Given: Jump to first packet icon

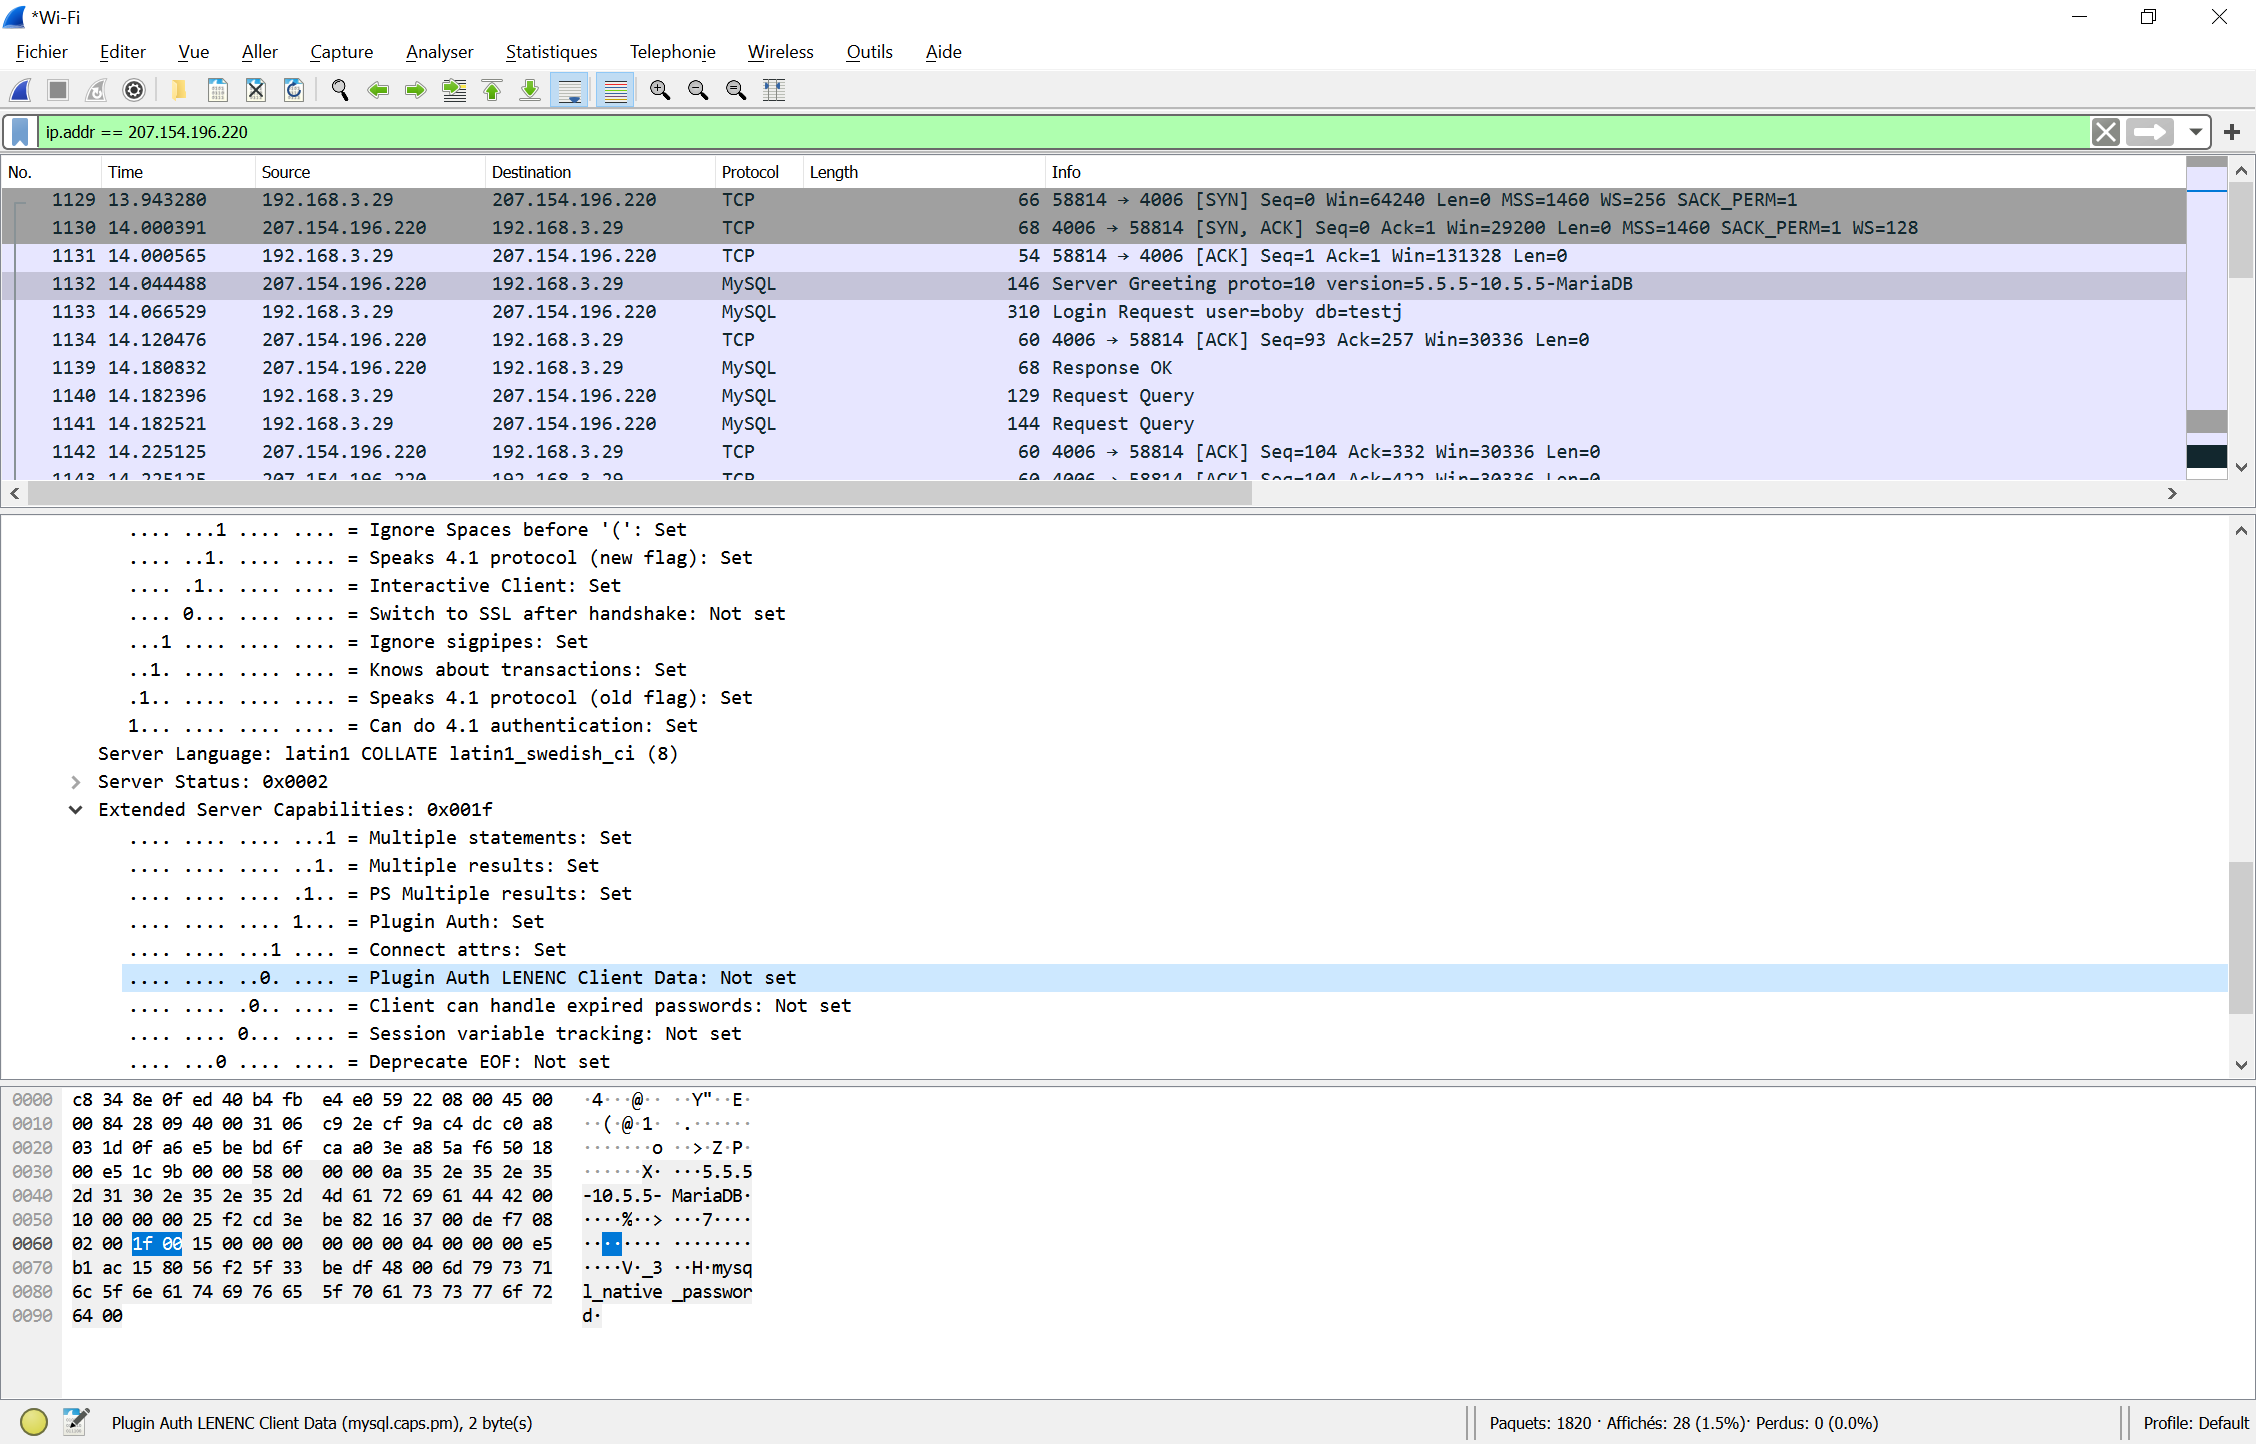Looking at the screenshot, I should (492, 90).
